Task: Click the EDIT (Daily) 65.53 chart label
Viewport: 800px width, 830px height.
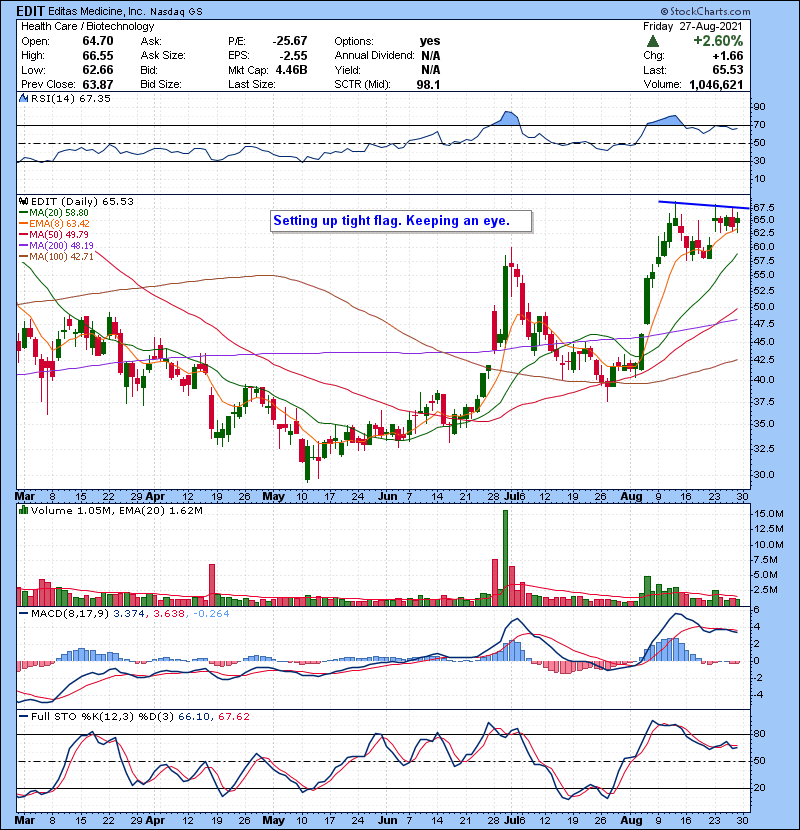Action: (x=82, y=201)
